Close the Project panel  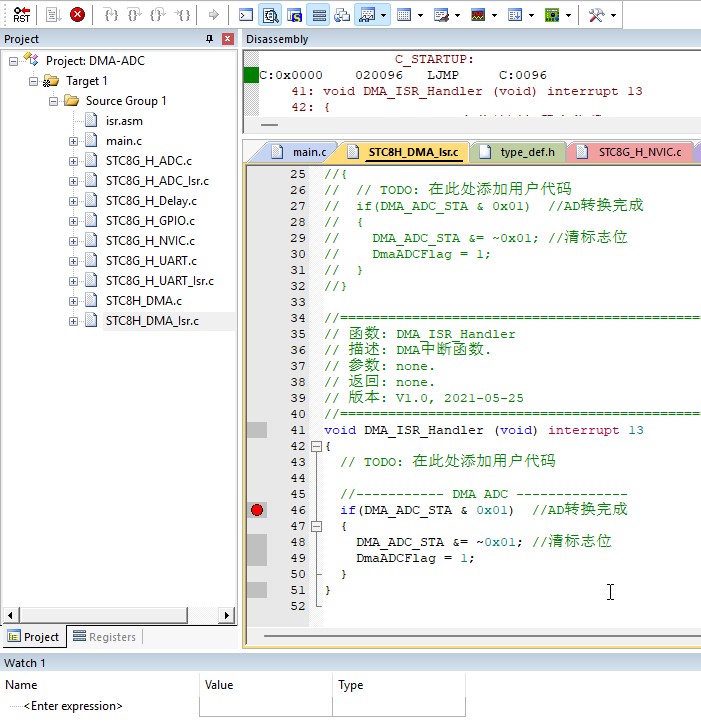click(x=227, y=39)
